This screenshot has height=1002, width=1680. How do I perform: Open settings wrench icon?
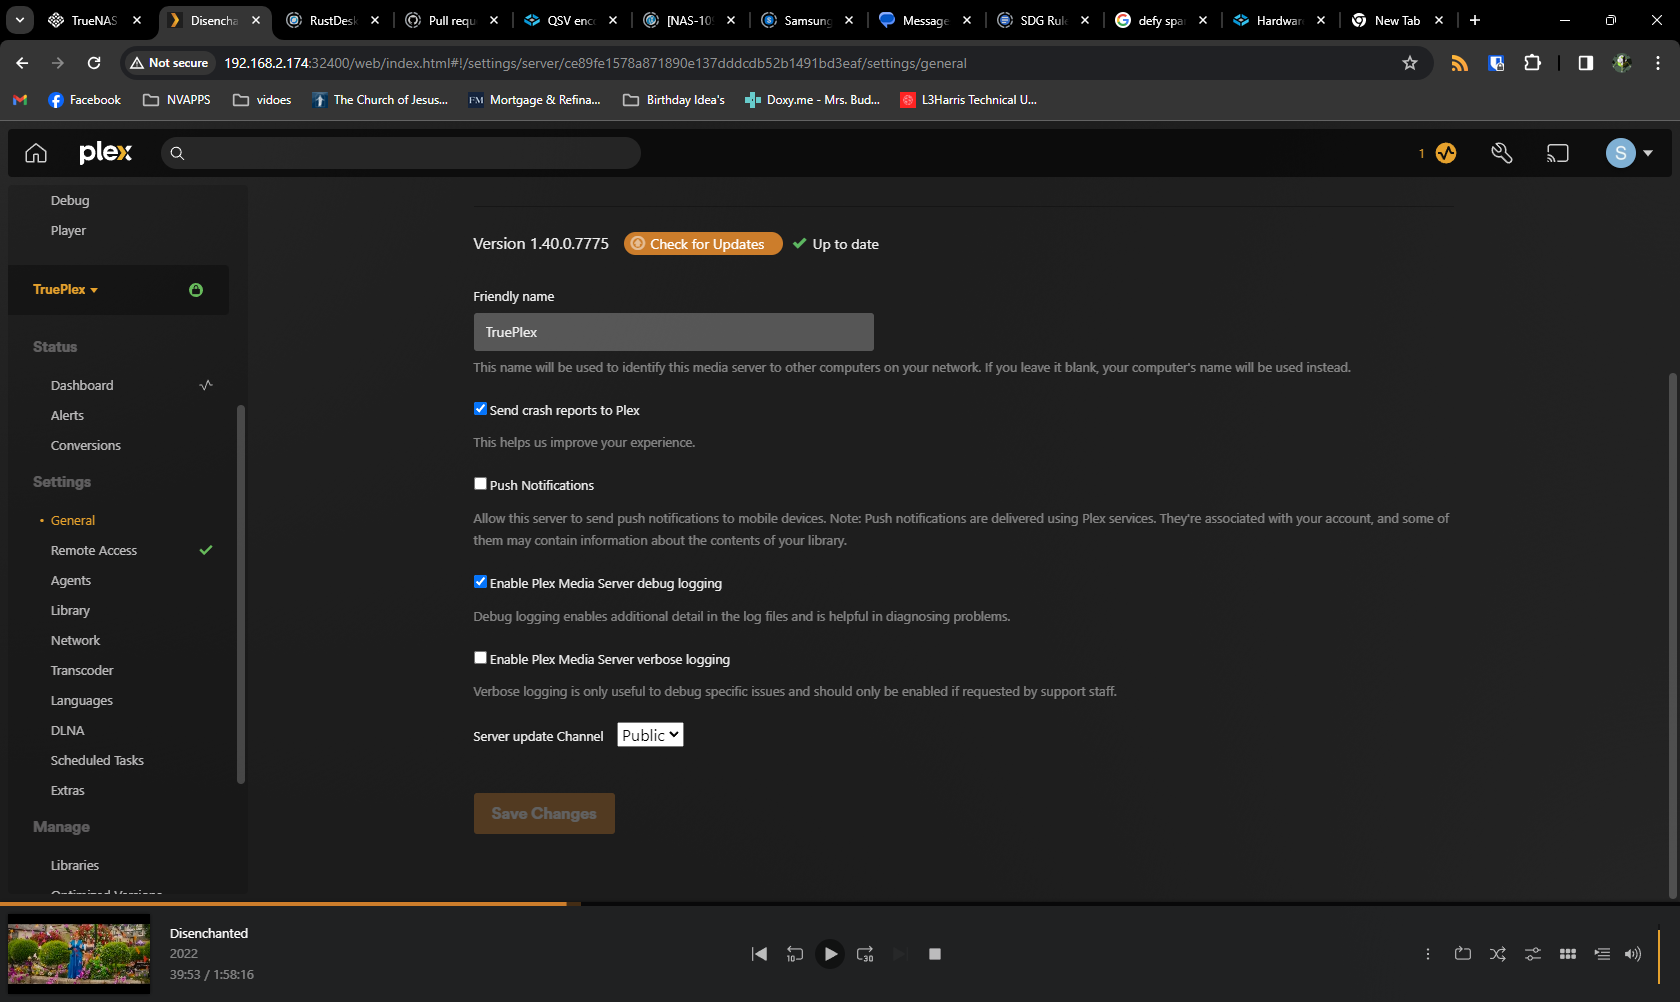(x=1502, y=153)
